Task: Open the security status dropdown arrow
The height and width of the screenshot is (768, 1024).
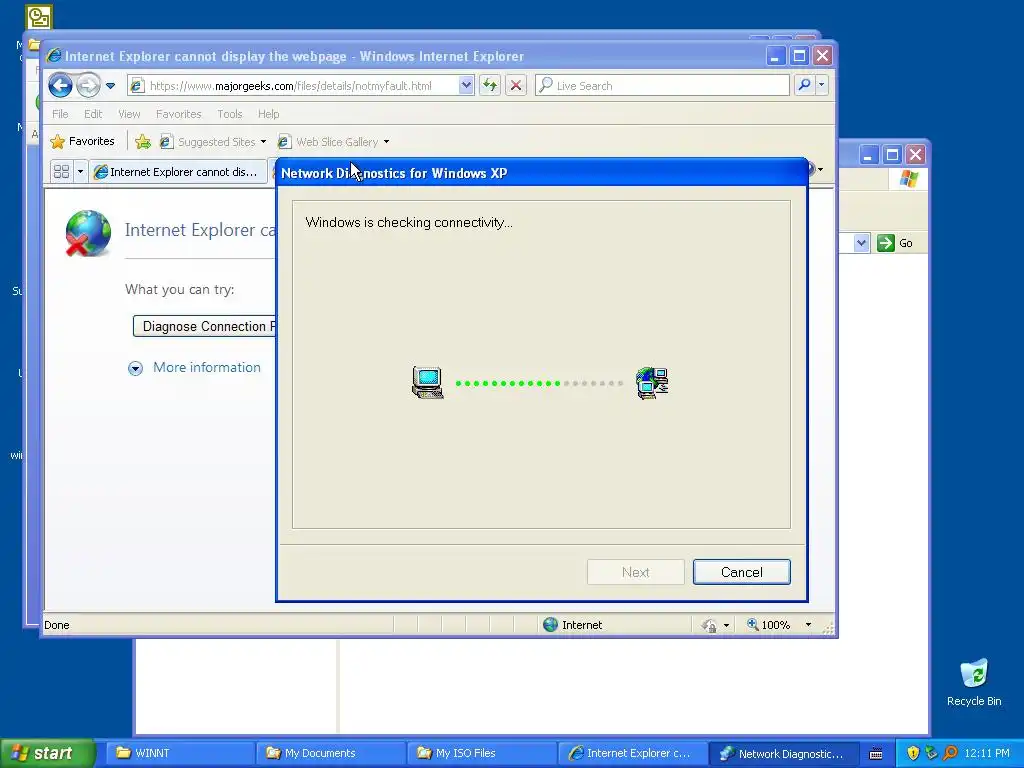Action: click(726, 625)
